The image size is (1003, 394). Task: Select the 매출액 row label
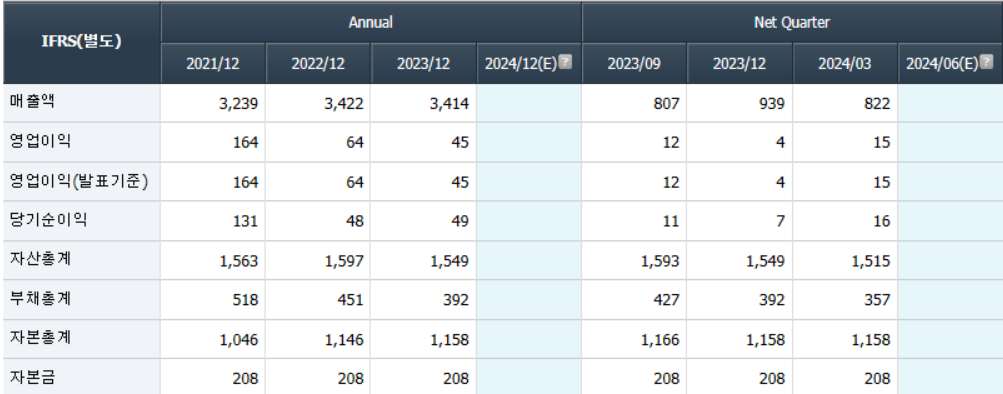click(x=32, y=102)
